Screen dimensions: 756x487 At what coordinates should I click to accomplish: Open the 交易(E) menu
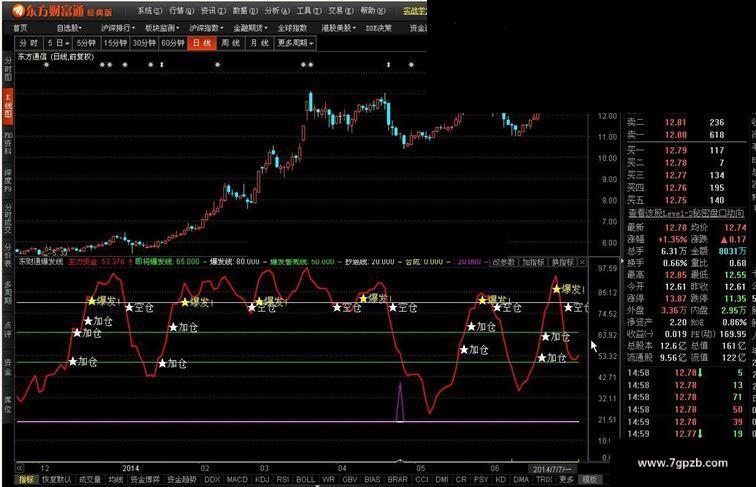point(340,10)
